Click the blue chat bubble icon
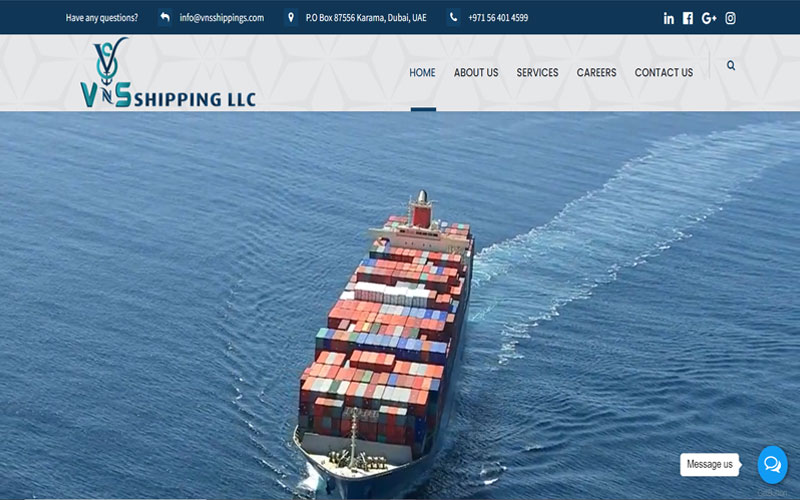This screenshot has height=500, width=800. (772, 465)
